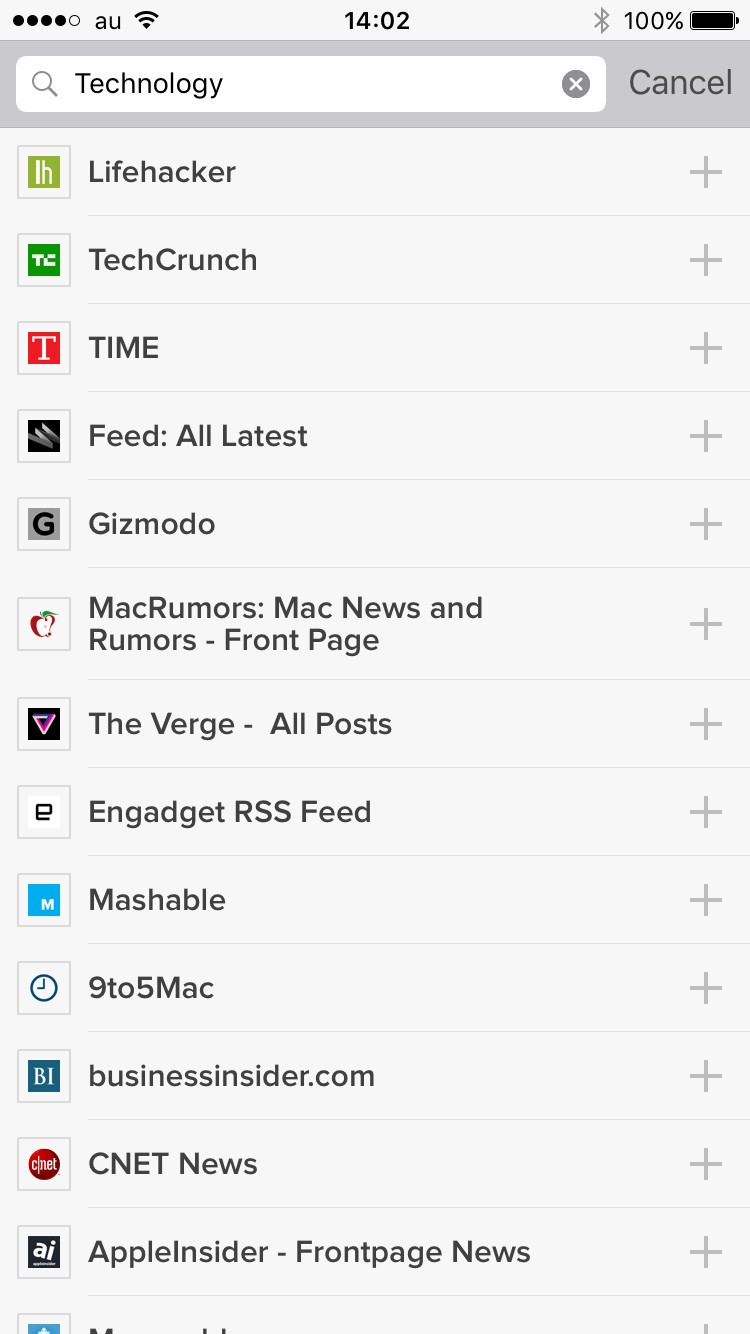The image size is (750, 1334).
Task: Tap the Gizmodo G logo icon
Action: 44,524
